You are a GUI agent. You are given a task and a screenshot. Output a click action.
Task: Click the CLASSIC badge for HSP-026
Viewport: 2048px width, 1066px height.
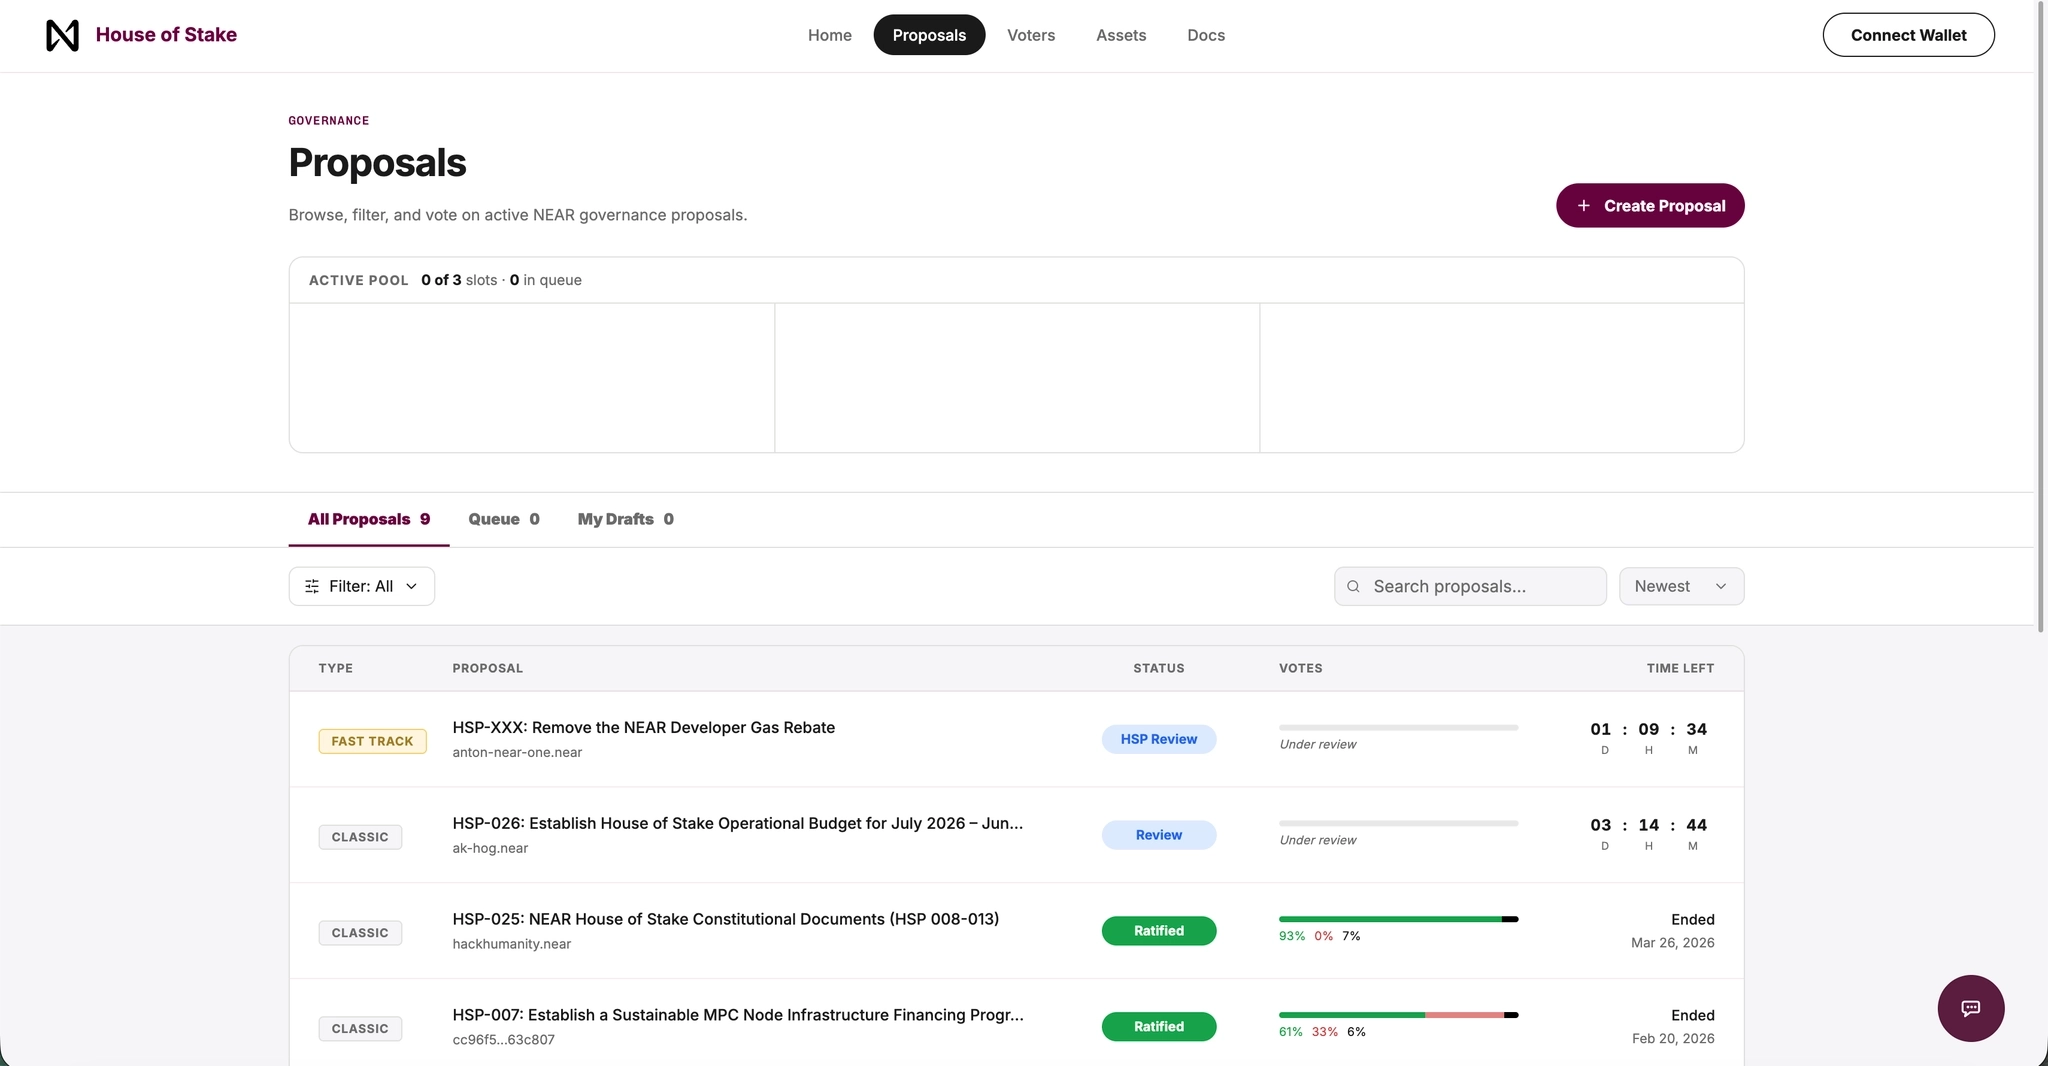(360, 837)
